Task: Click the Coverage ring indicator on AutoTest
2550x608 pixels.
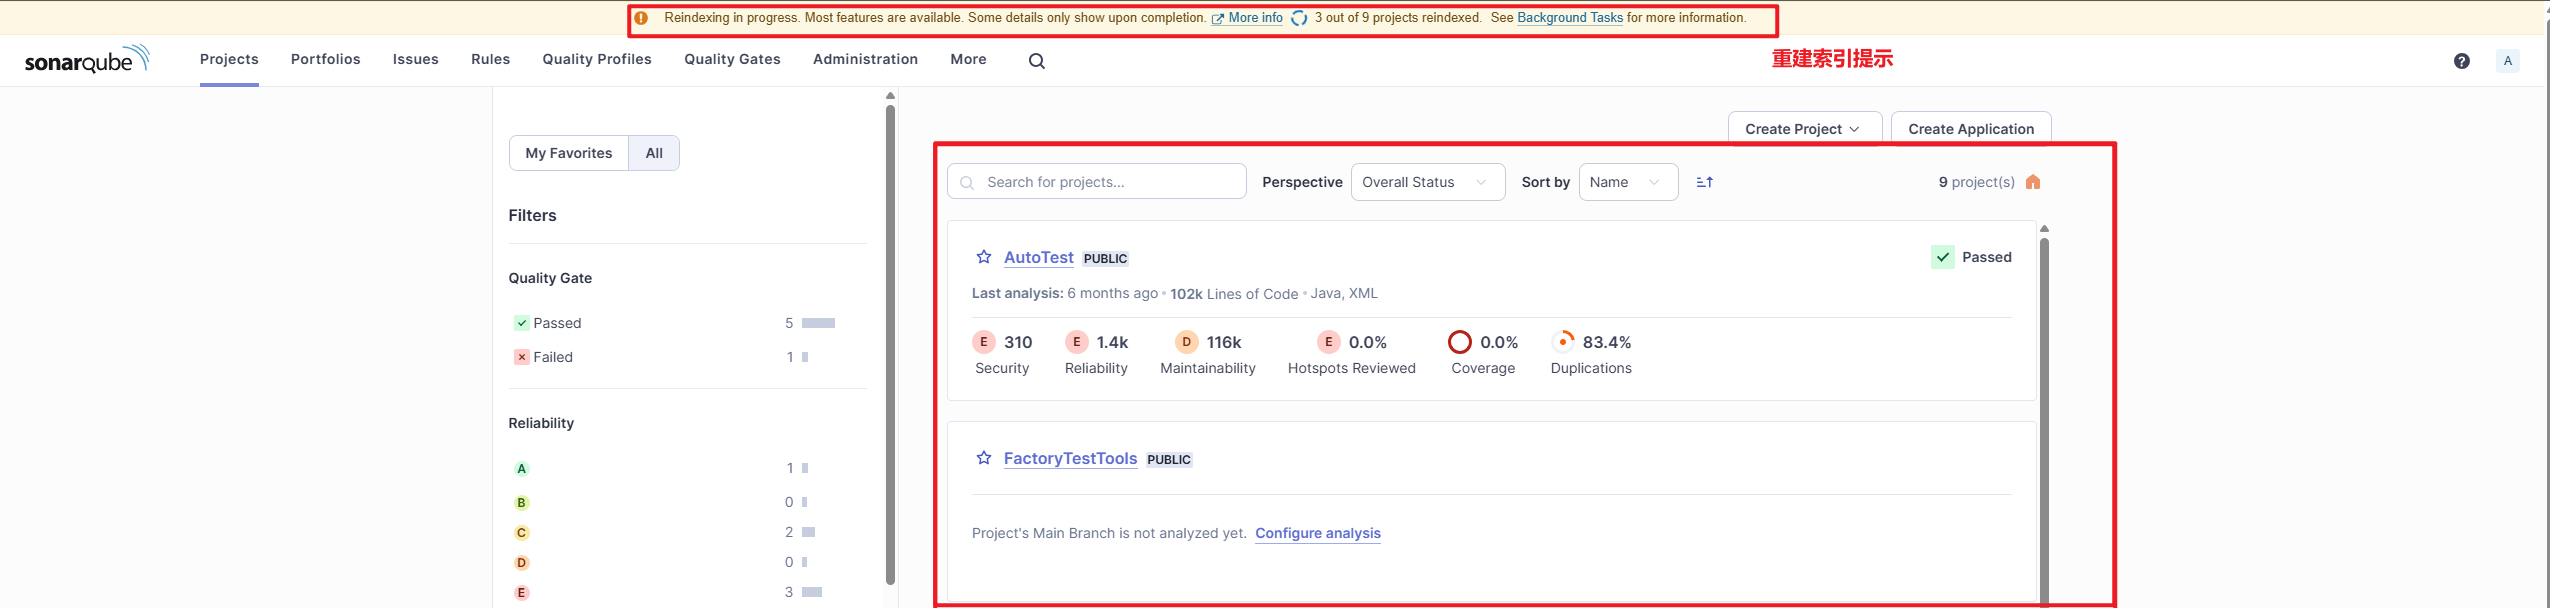Action: click(1460, 342)
